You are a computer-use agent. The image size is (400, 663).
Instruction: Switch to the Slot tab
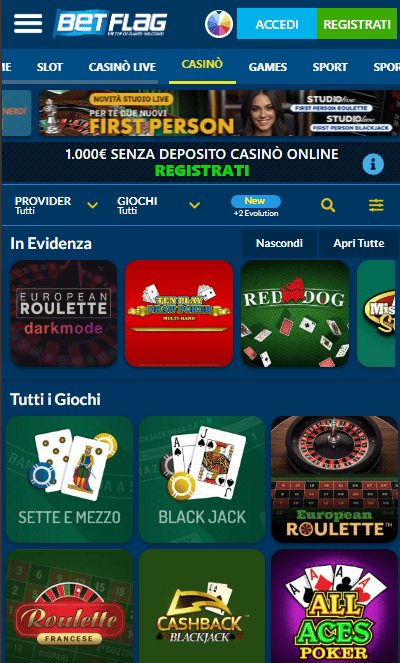[50, 67]
